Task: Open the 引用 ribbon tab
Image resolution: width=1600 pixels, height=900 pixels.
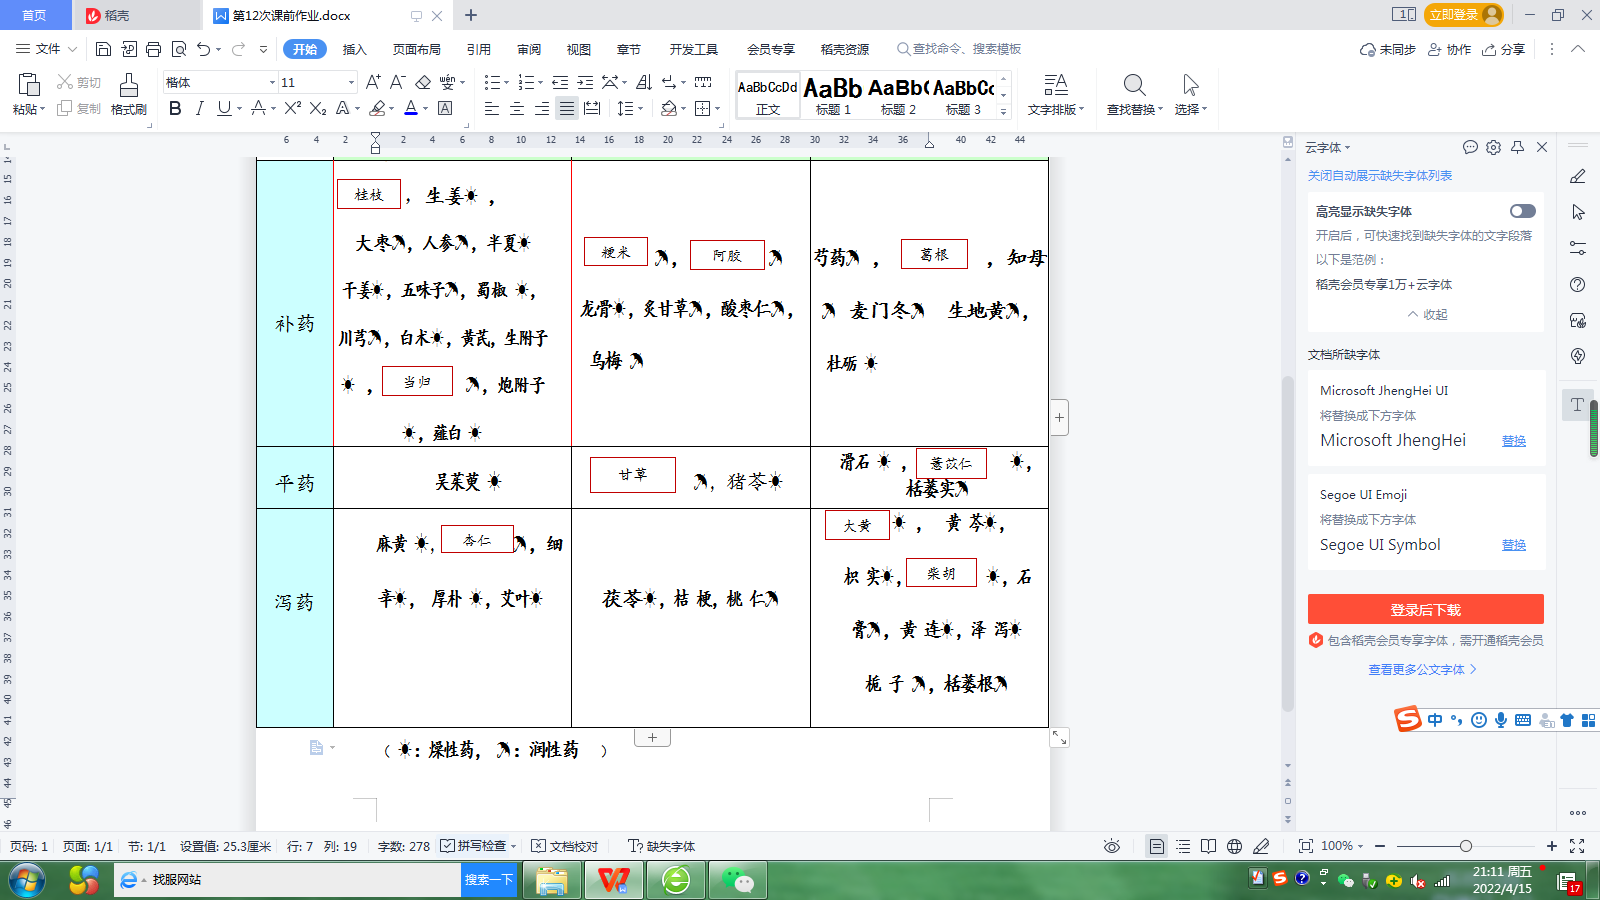Action: 479,49
